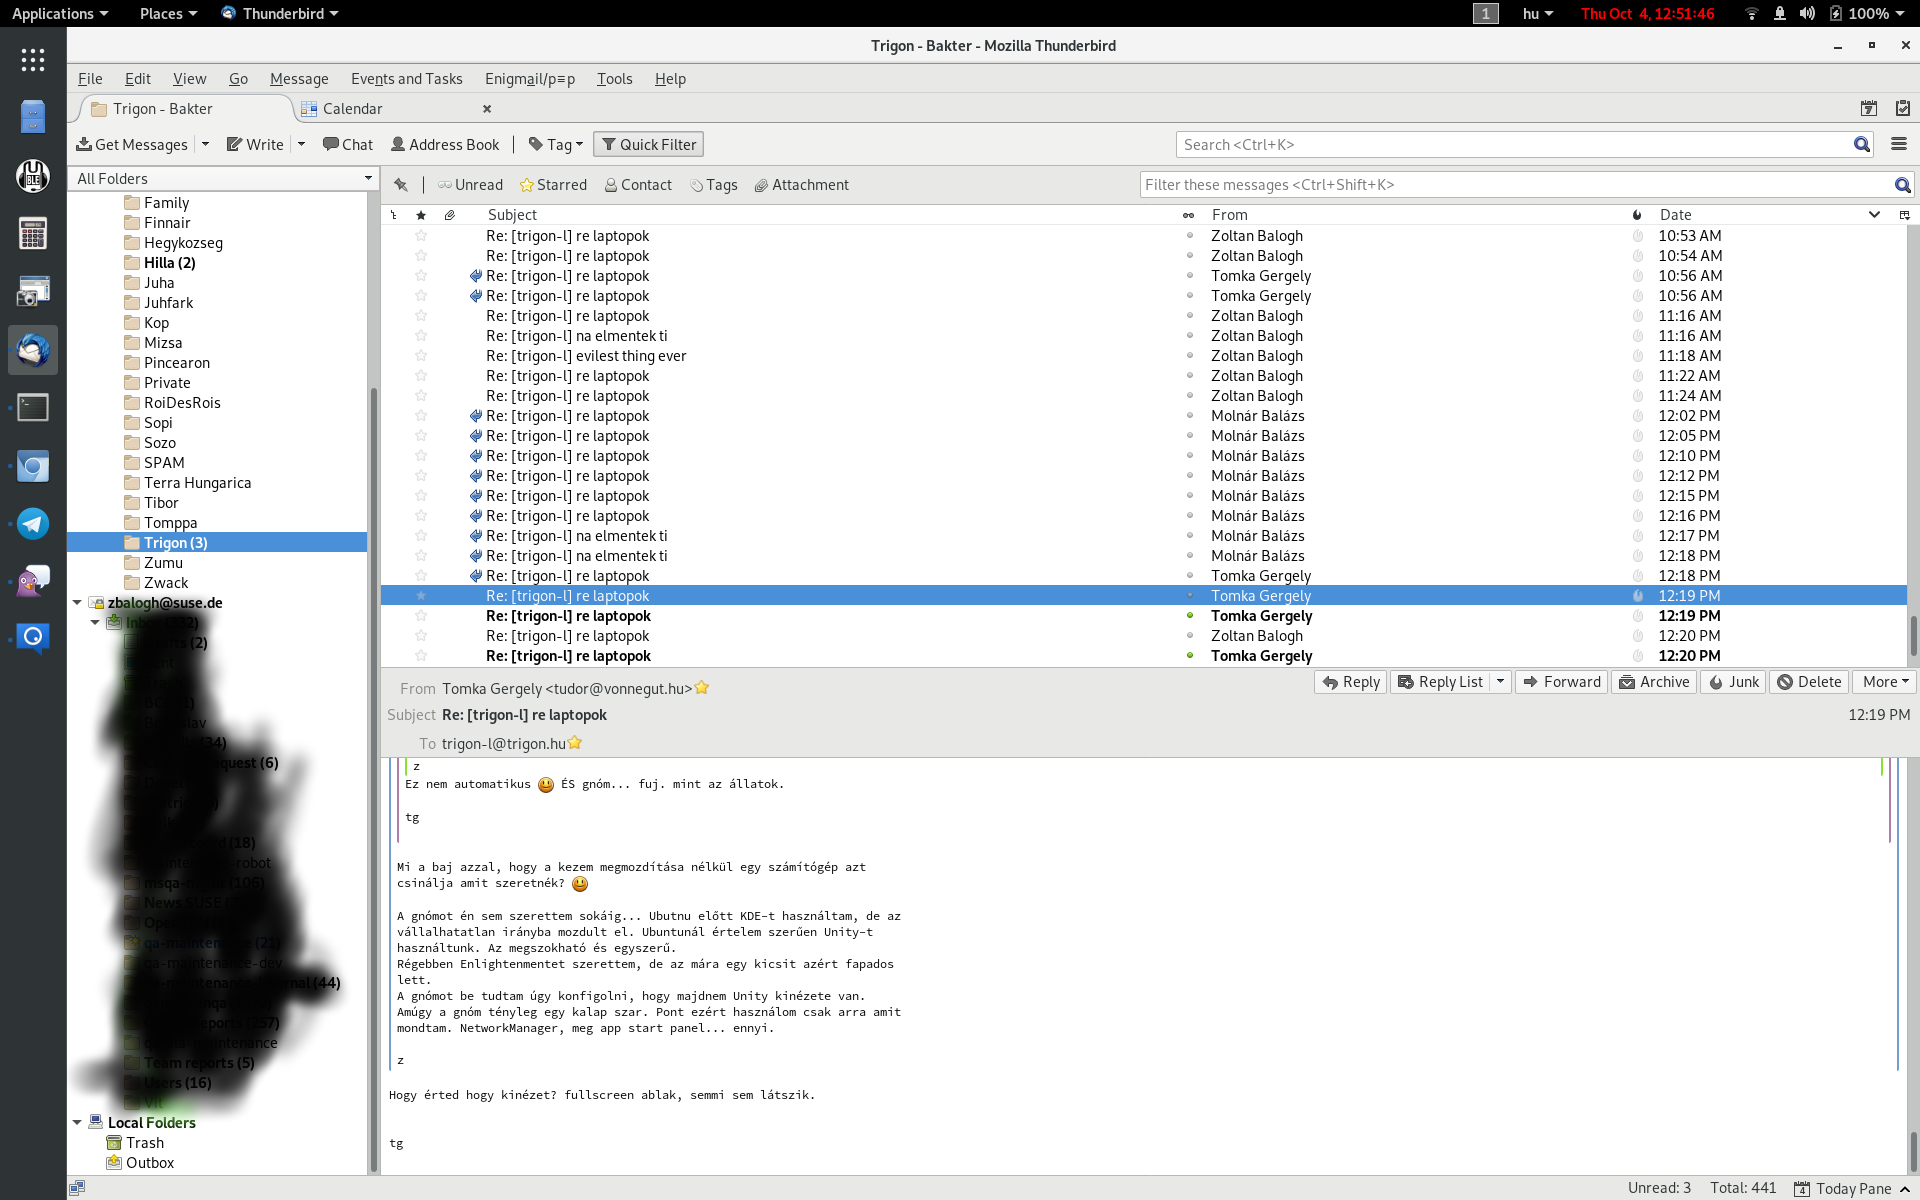Click the global search magnifier icon

tap(1861, 144)
